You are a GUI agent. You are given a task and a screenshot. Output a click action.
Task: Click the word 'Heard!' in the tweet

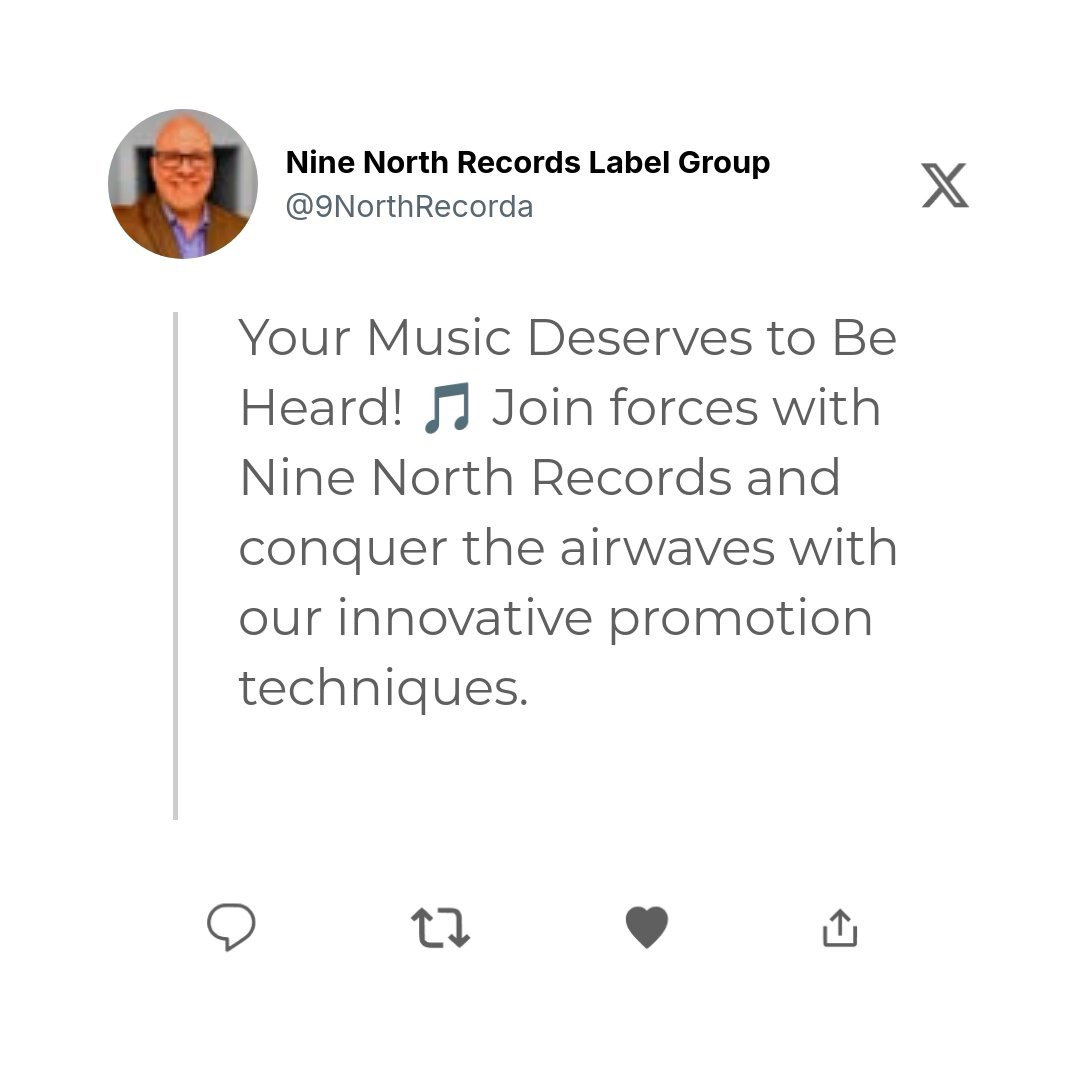(321, 408)
